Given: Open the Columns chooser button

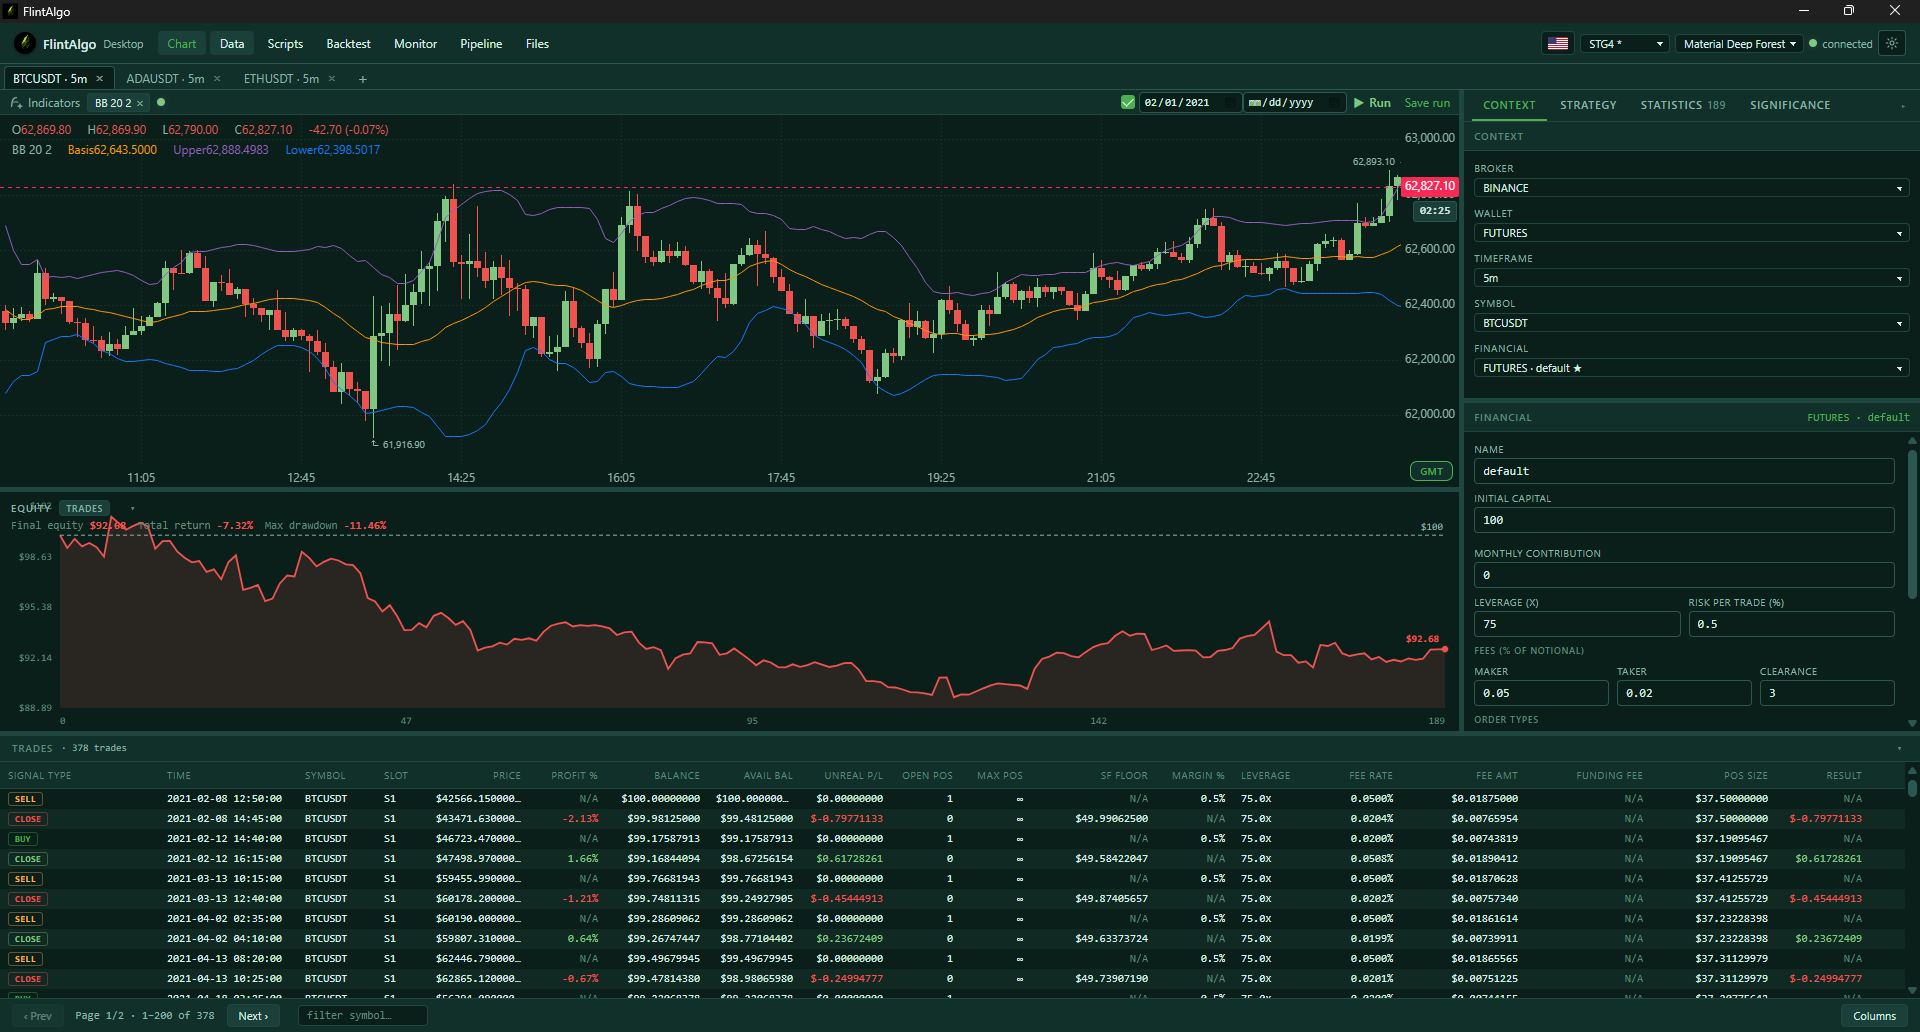Looking at the screenshot, I should tap(1874, 1016).
